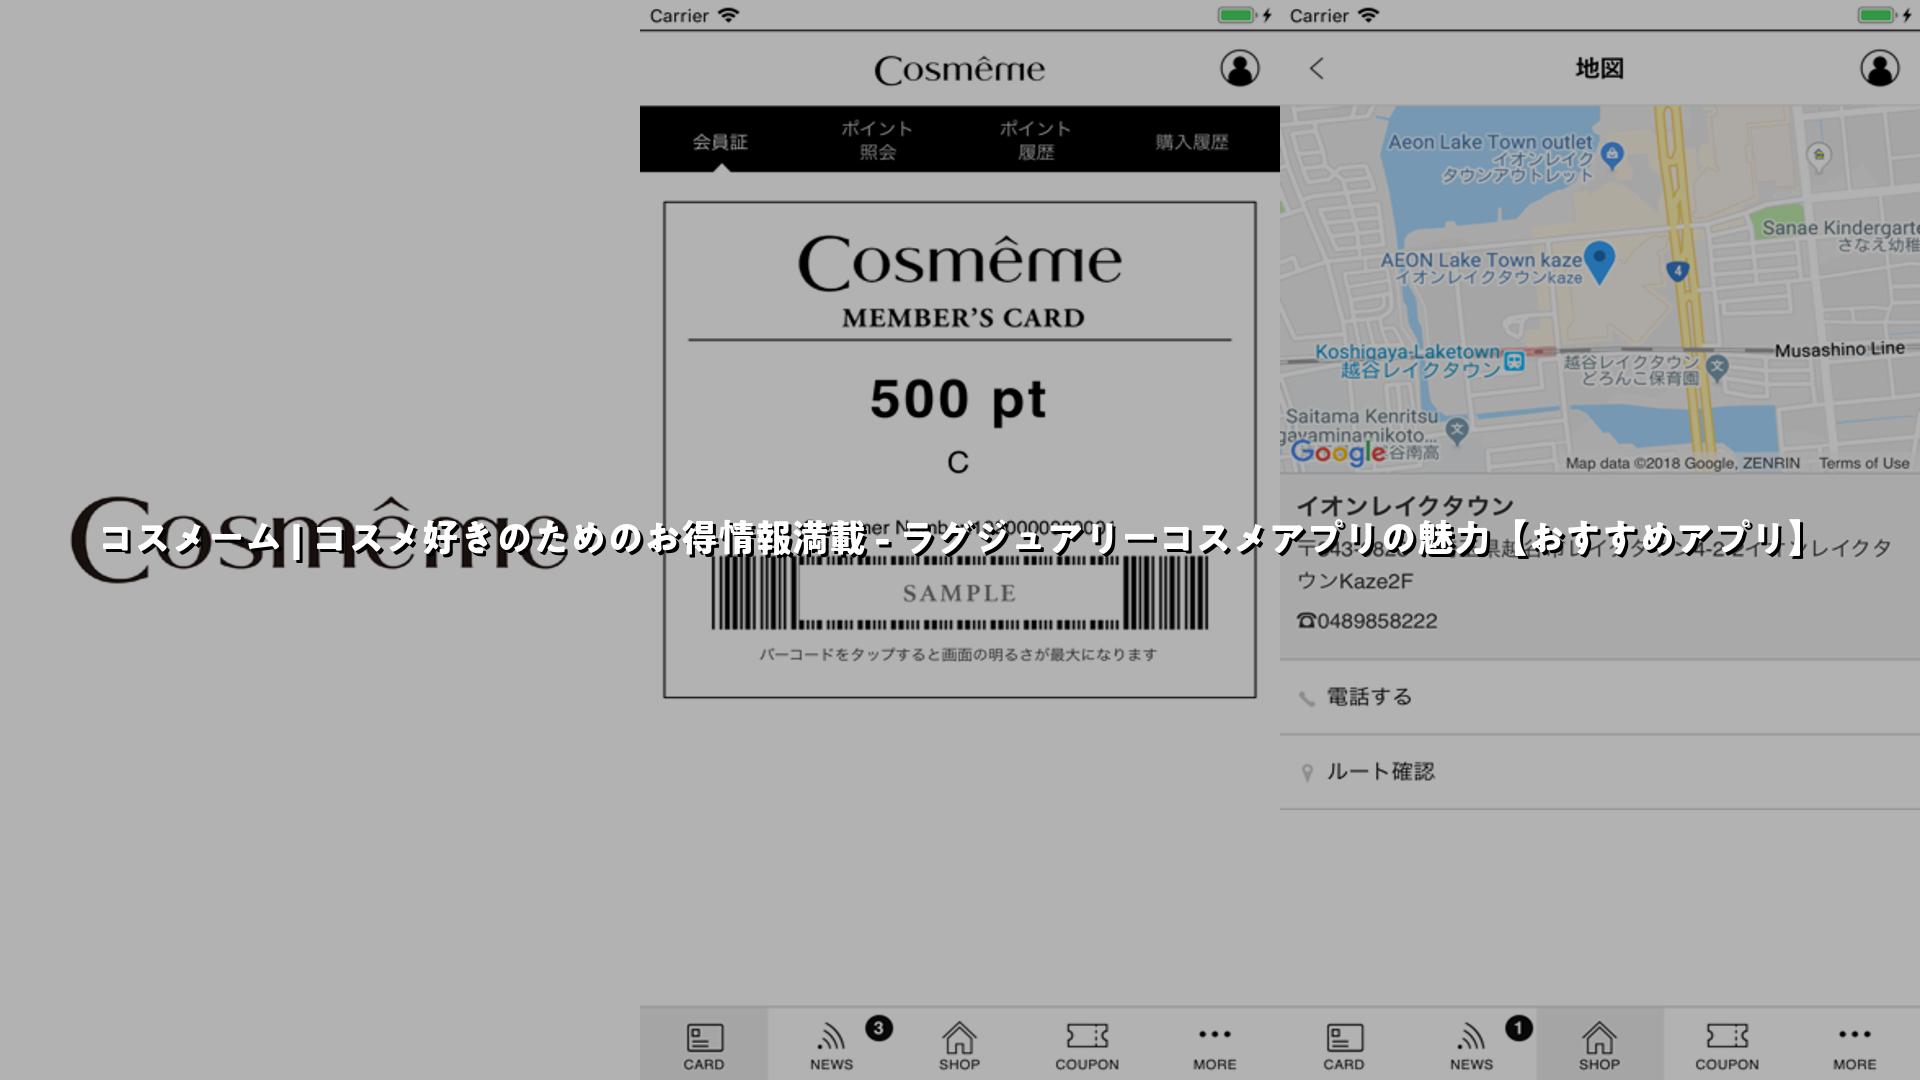Open the Terms of Use link on map
The height and width of the screenshot is (1080, 1920).
point(1864,463)
